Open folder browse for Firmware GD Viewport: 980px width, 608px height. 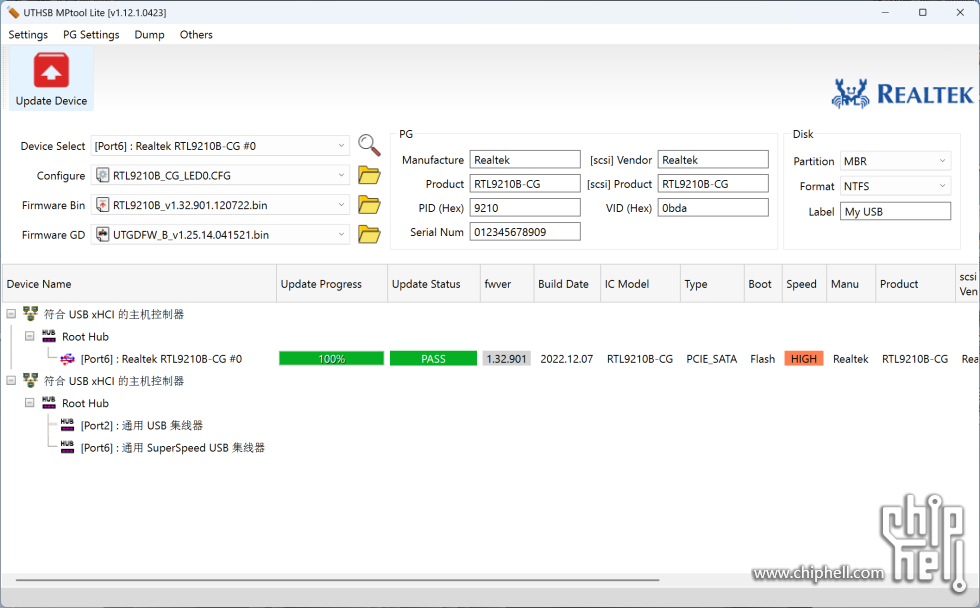pos(369,234)
